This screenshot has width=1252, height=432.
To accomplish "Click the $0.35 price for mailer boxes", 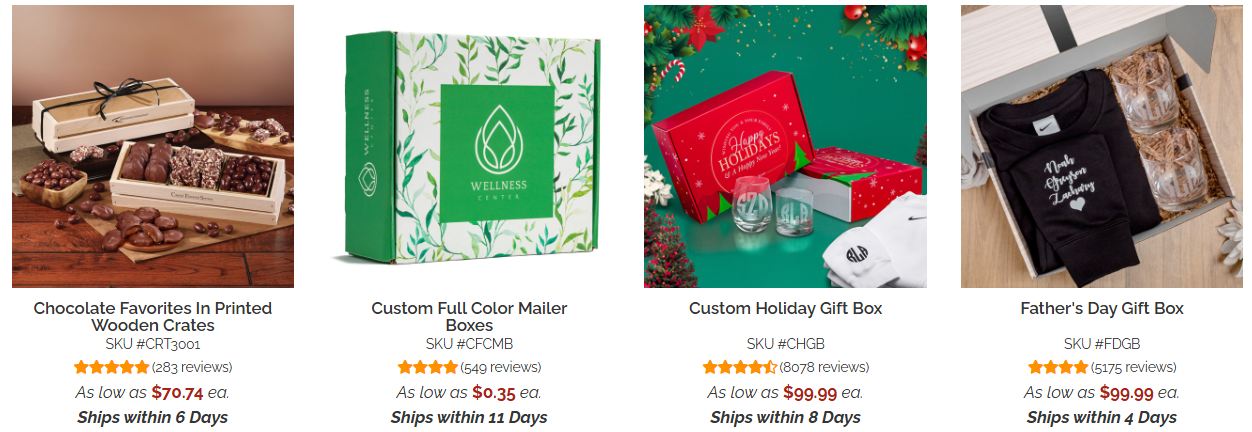I will [x=494, y=392].
